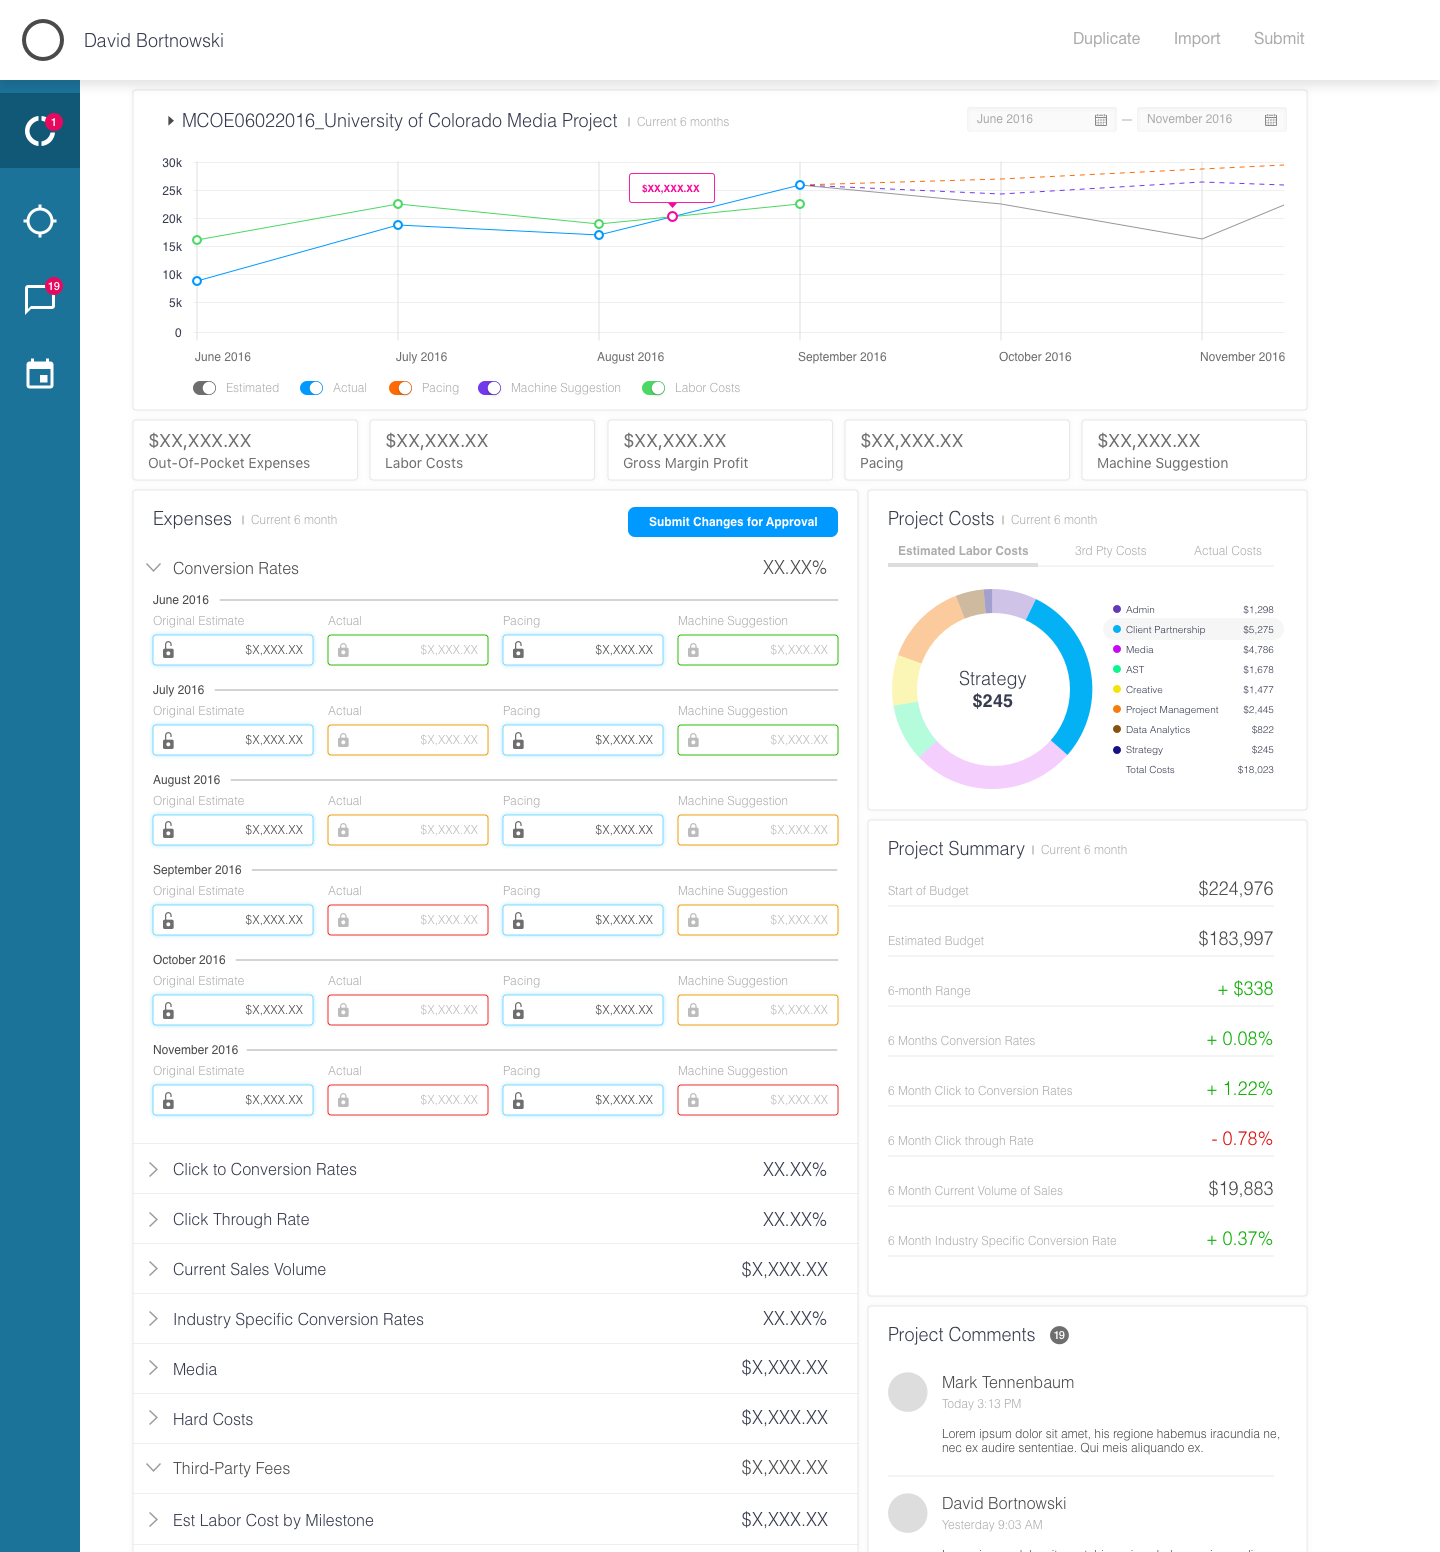Click the Client Partnership blue legend dot
This screenshot has width=1440, height=1552.
[1117, 630]
